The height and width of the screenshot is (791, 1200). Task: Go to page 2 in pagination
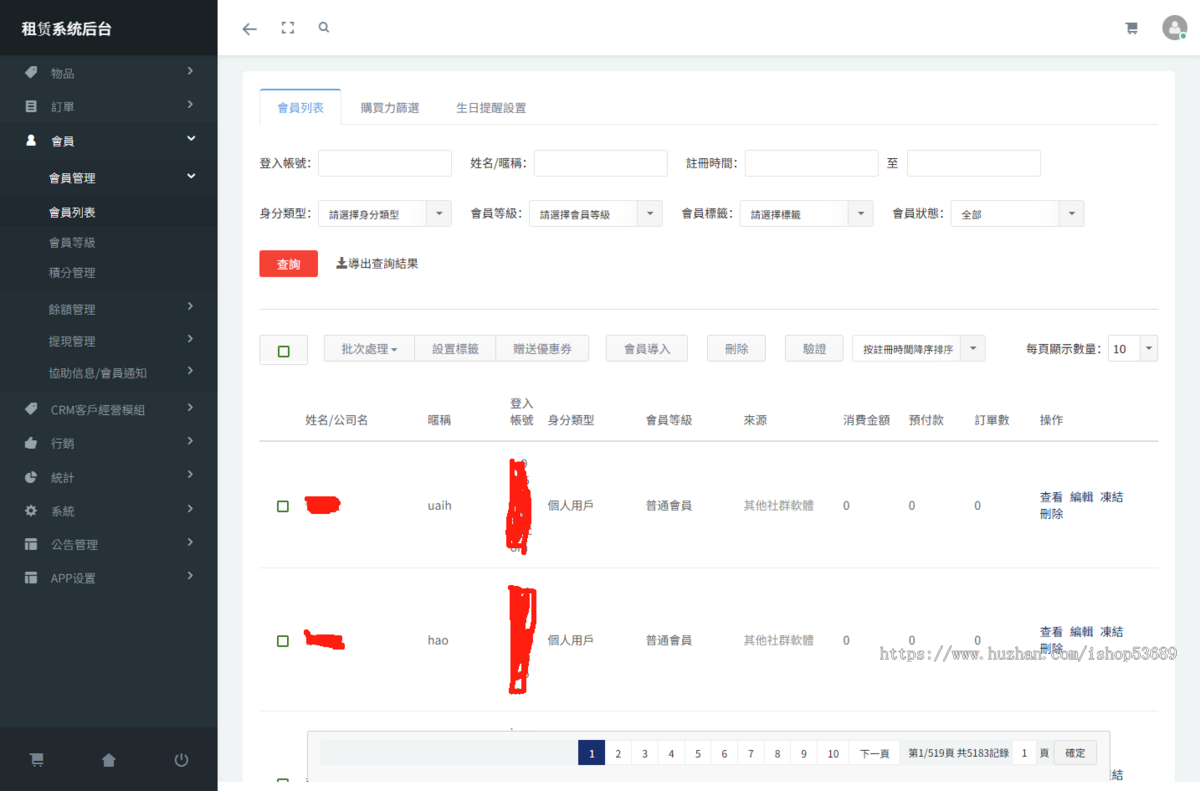618,753
